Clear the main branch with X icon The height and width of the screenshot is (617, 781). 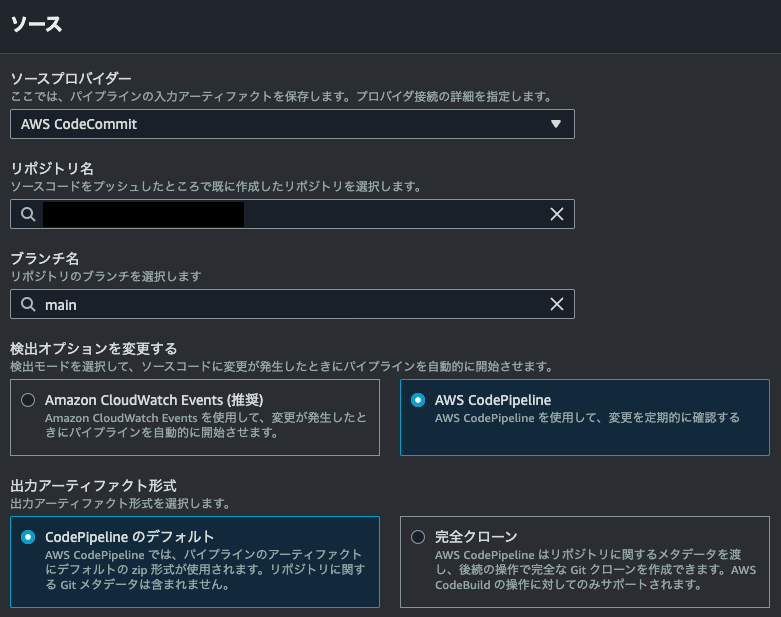pyautogui.click(x=556, y=304)
